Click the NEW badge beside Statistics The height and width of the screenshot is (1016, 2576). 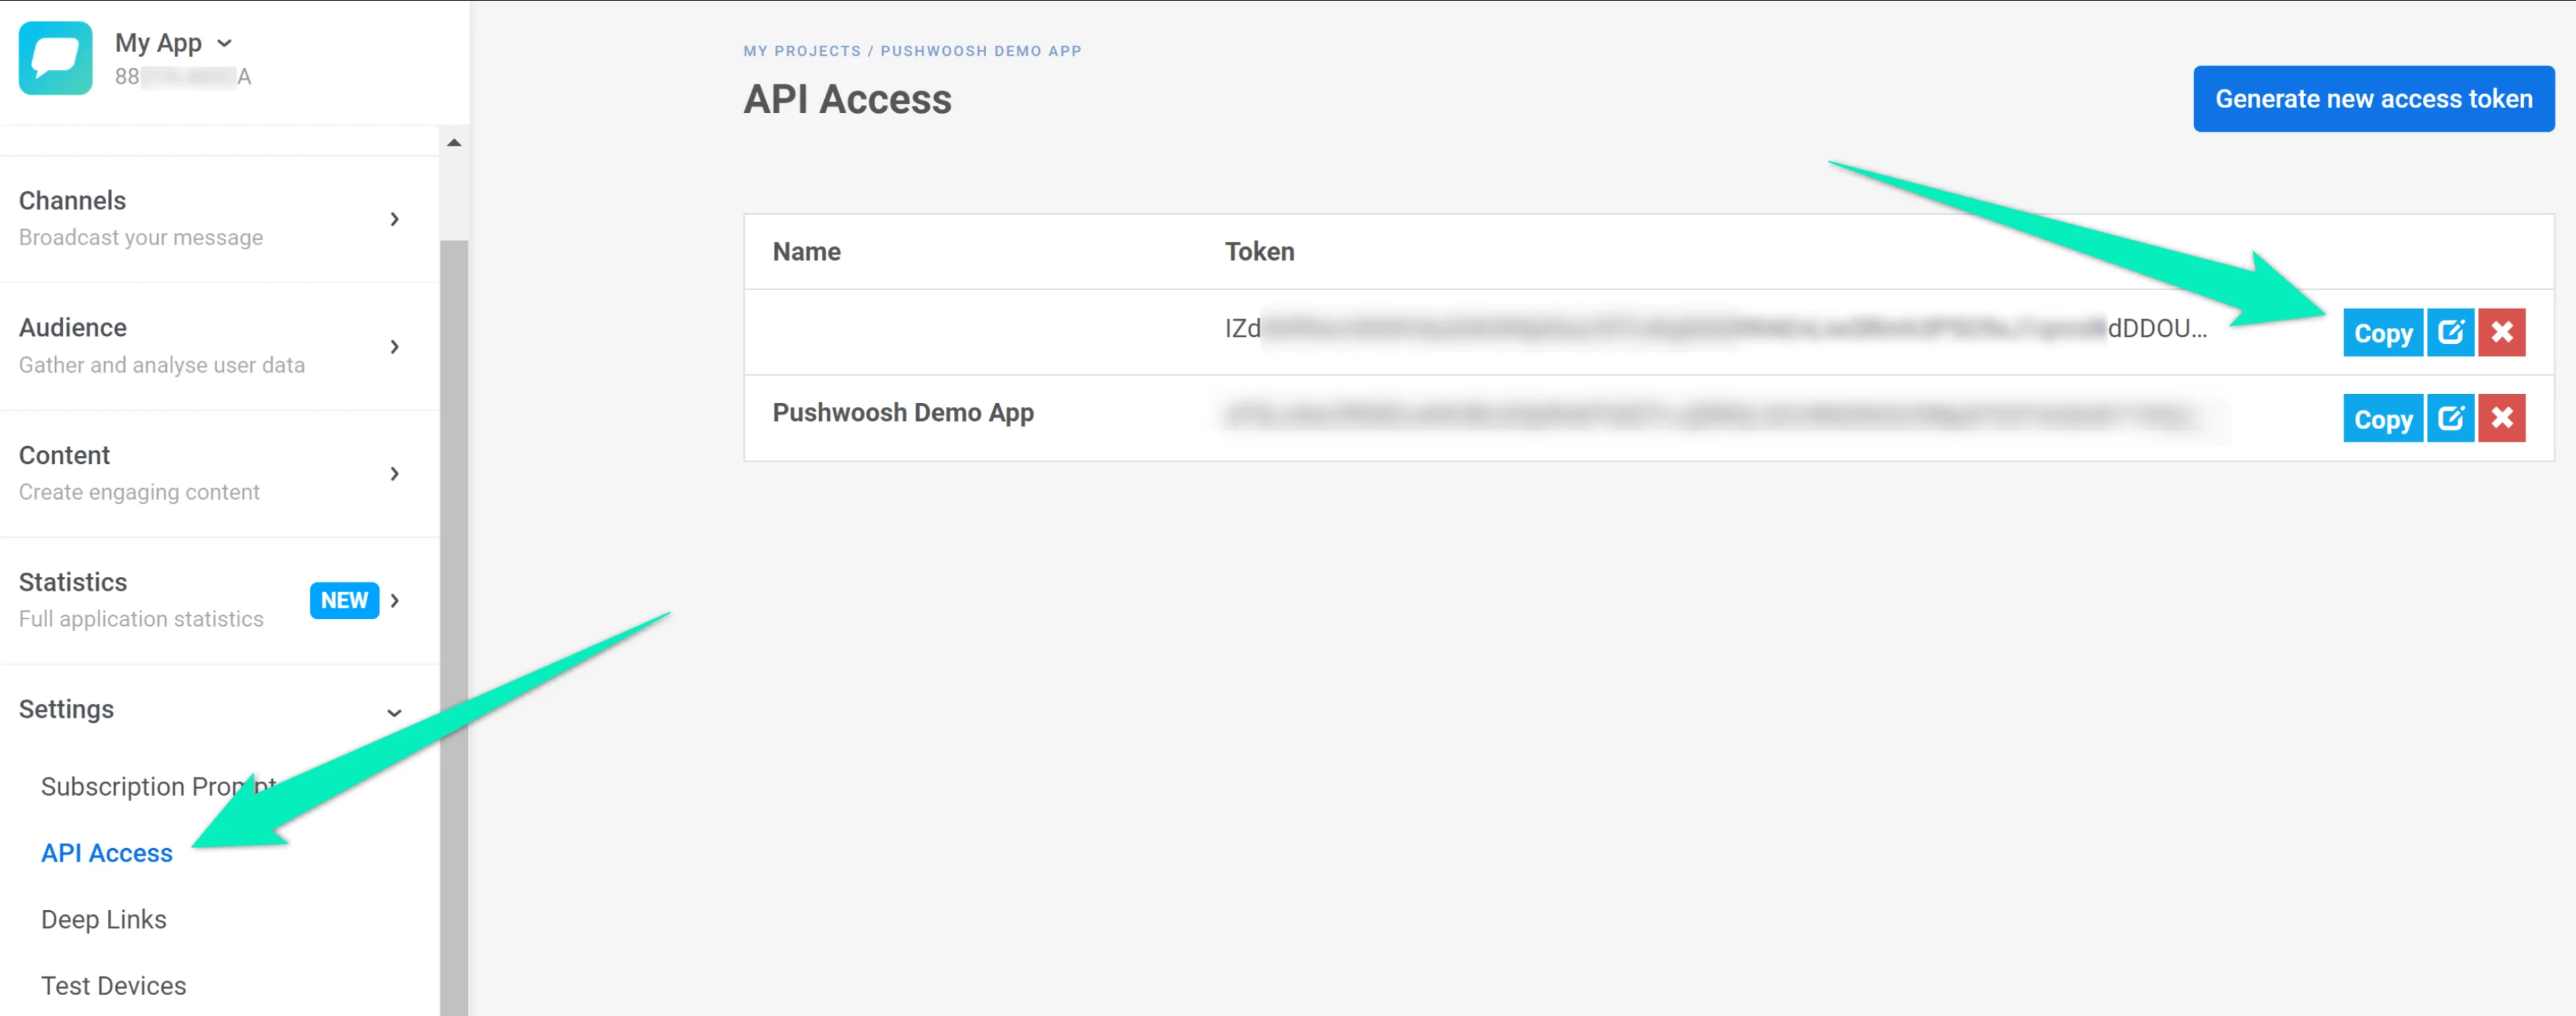point(344,600)
